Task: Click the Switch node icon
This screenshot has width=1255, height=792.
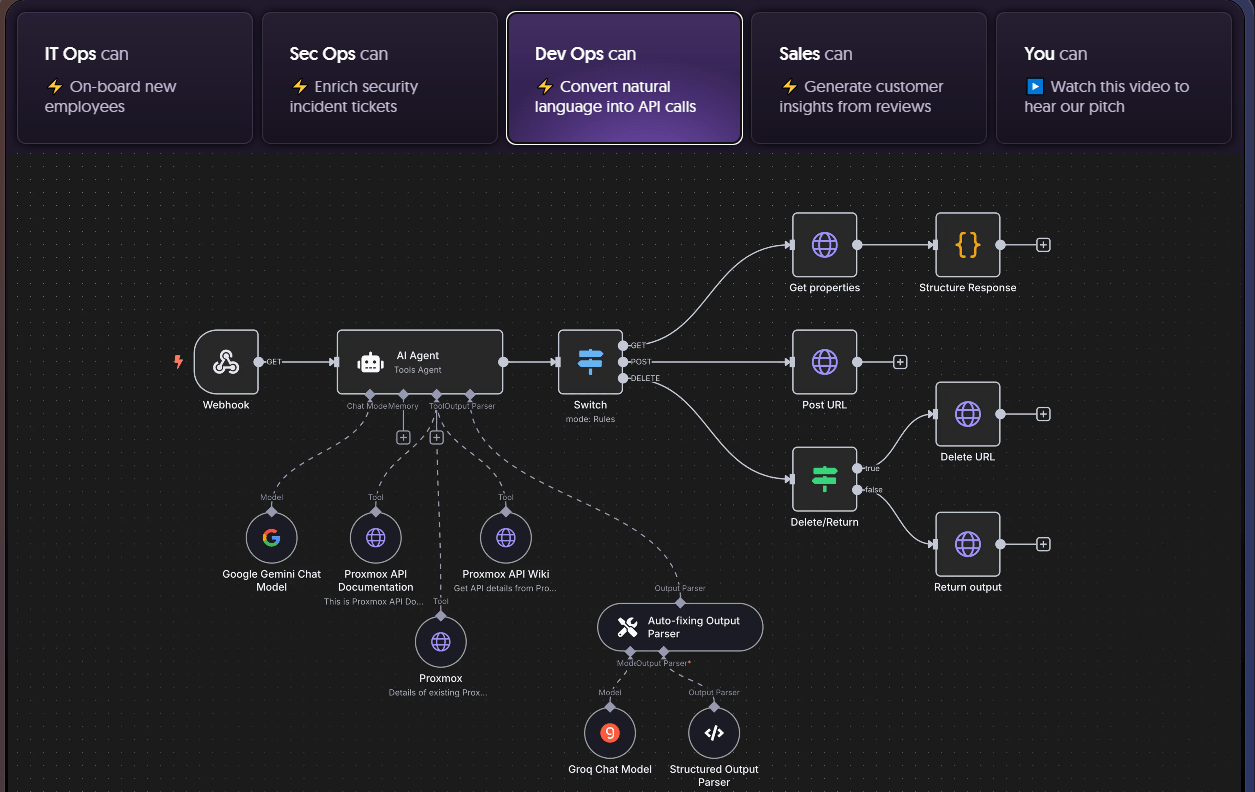Action: pyautogui.click(x=591, y=362)
